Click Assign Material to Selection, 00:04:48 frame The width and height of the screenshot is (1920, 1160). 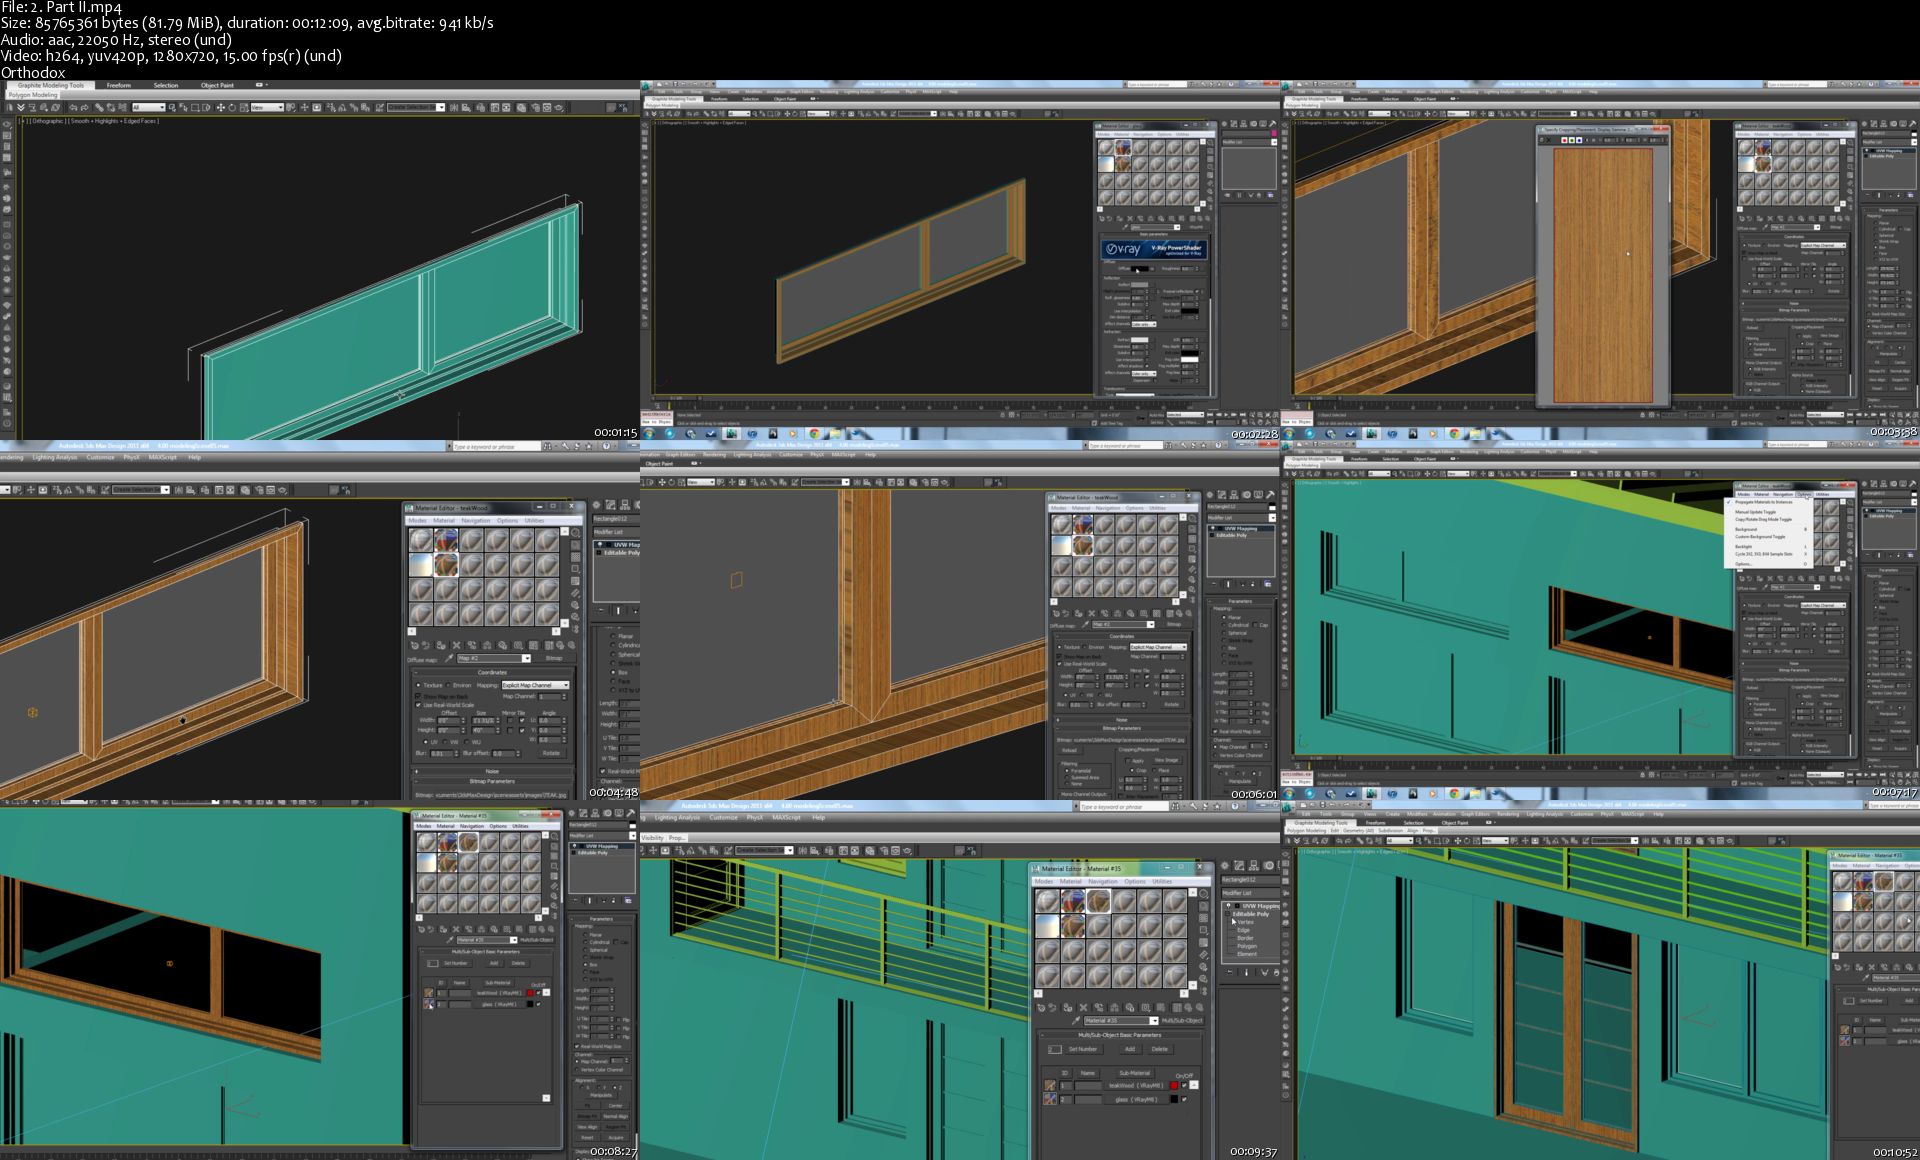coord(441,645)
